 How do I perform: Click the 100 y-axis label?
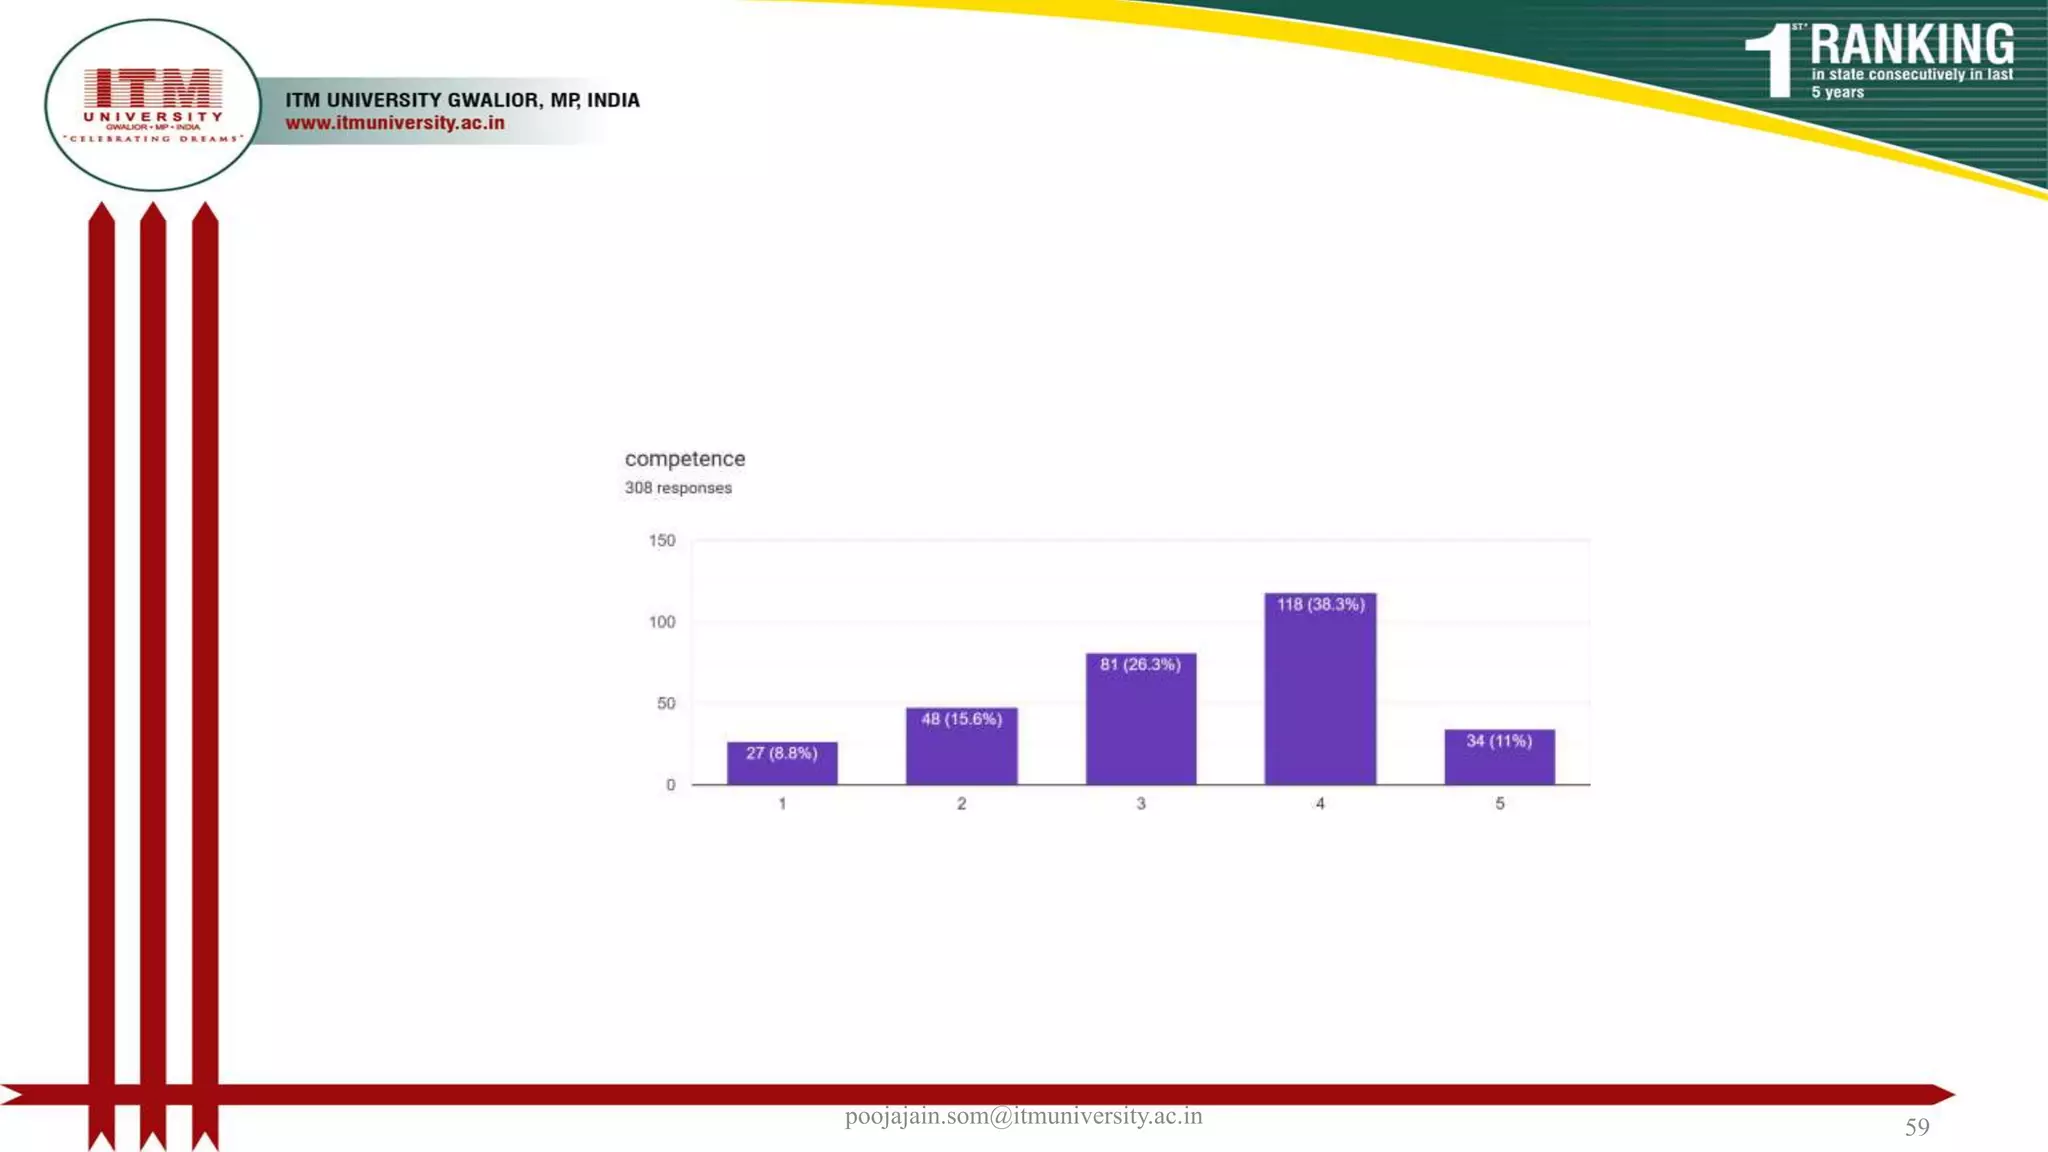pos(662,622)
